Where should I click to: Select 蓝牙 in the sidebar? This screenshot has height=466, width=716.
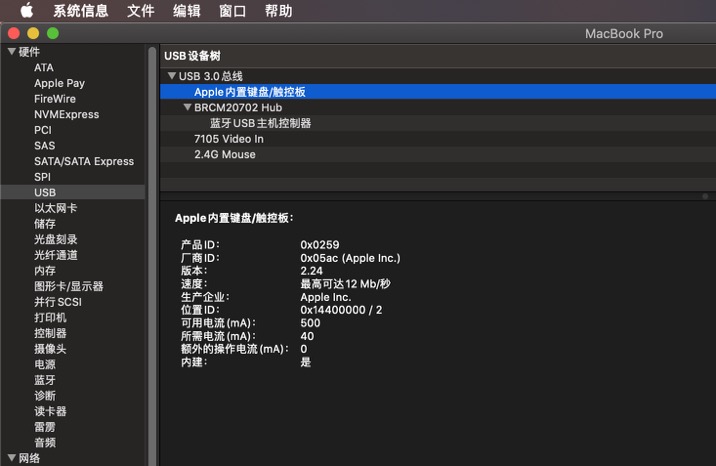click(45, 380)
